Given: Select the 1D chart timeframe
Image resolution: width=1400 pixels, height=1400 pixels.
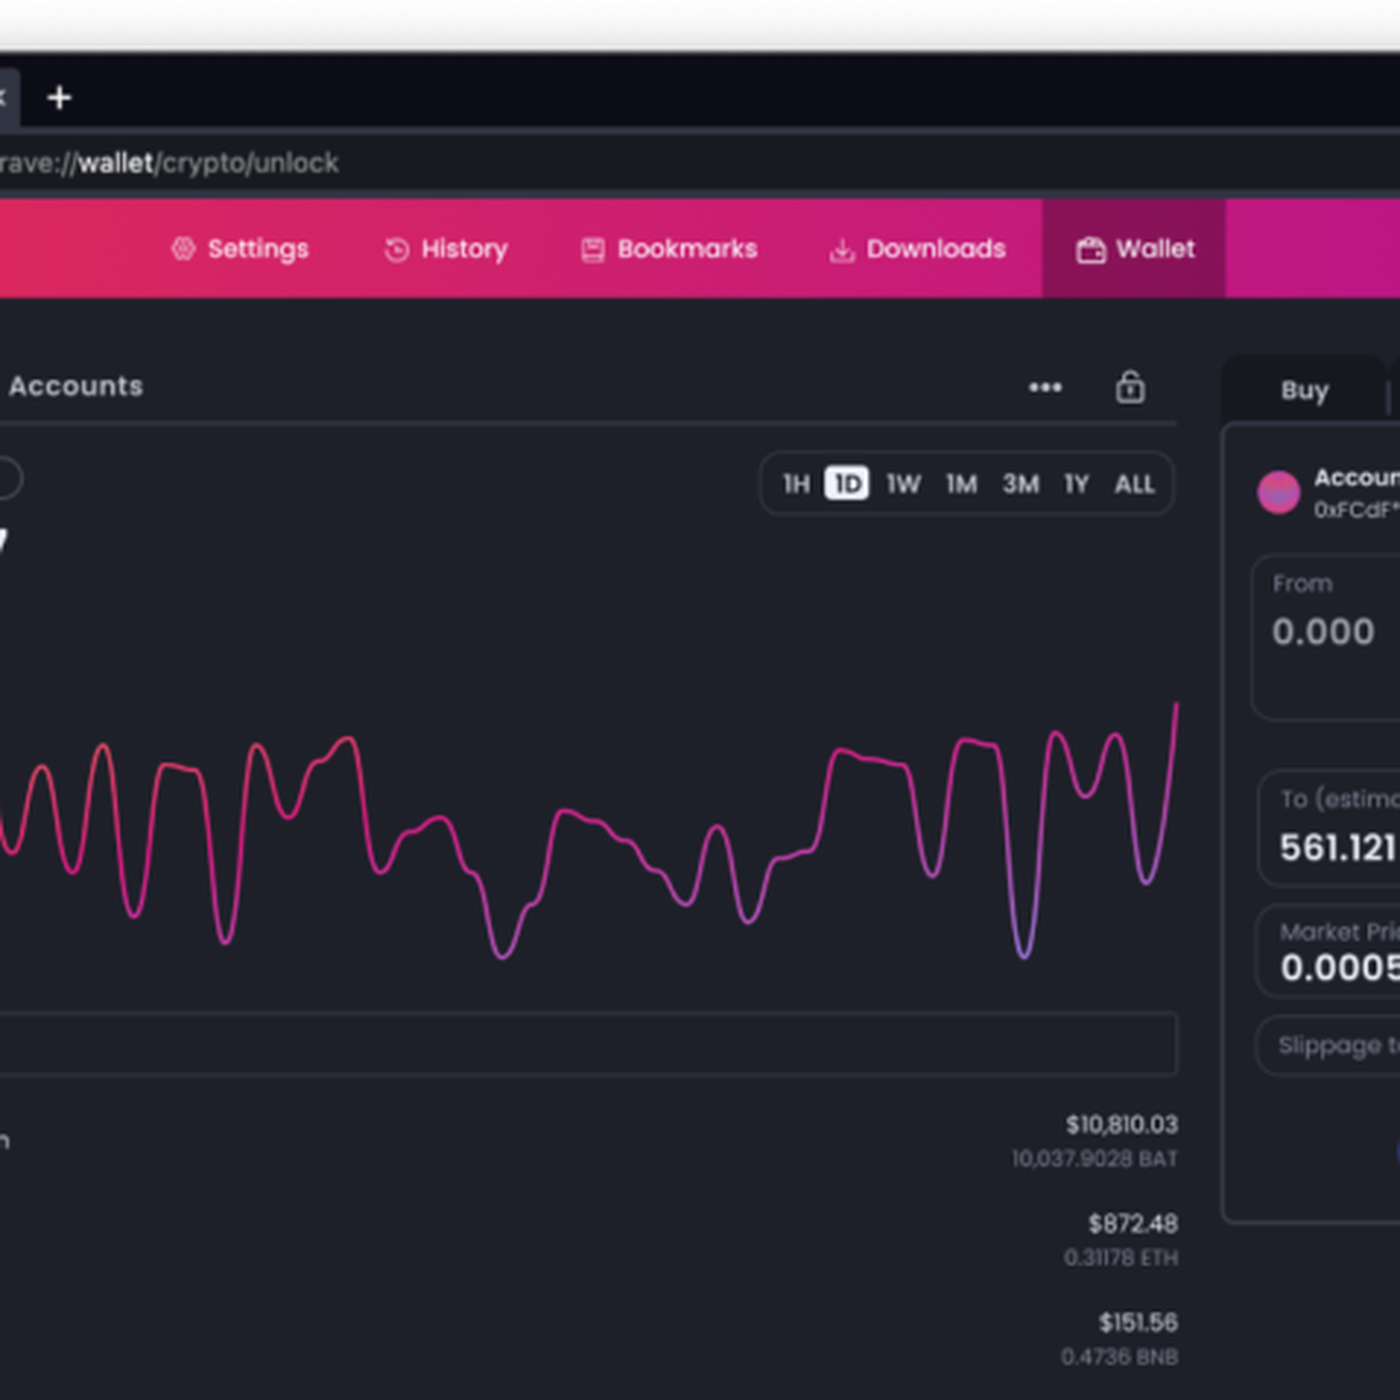Looking at the screenshot, I should [x=847, y=484].
